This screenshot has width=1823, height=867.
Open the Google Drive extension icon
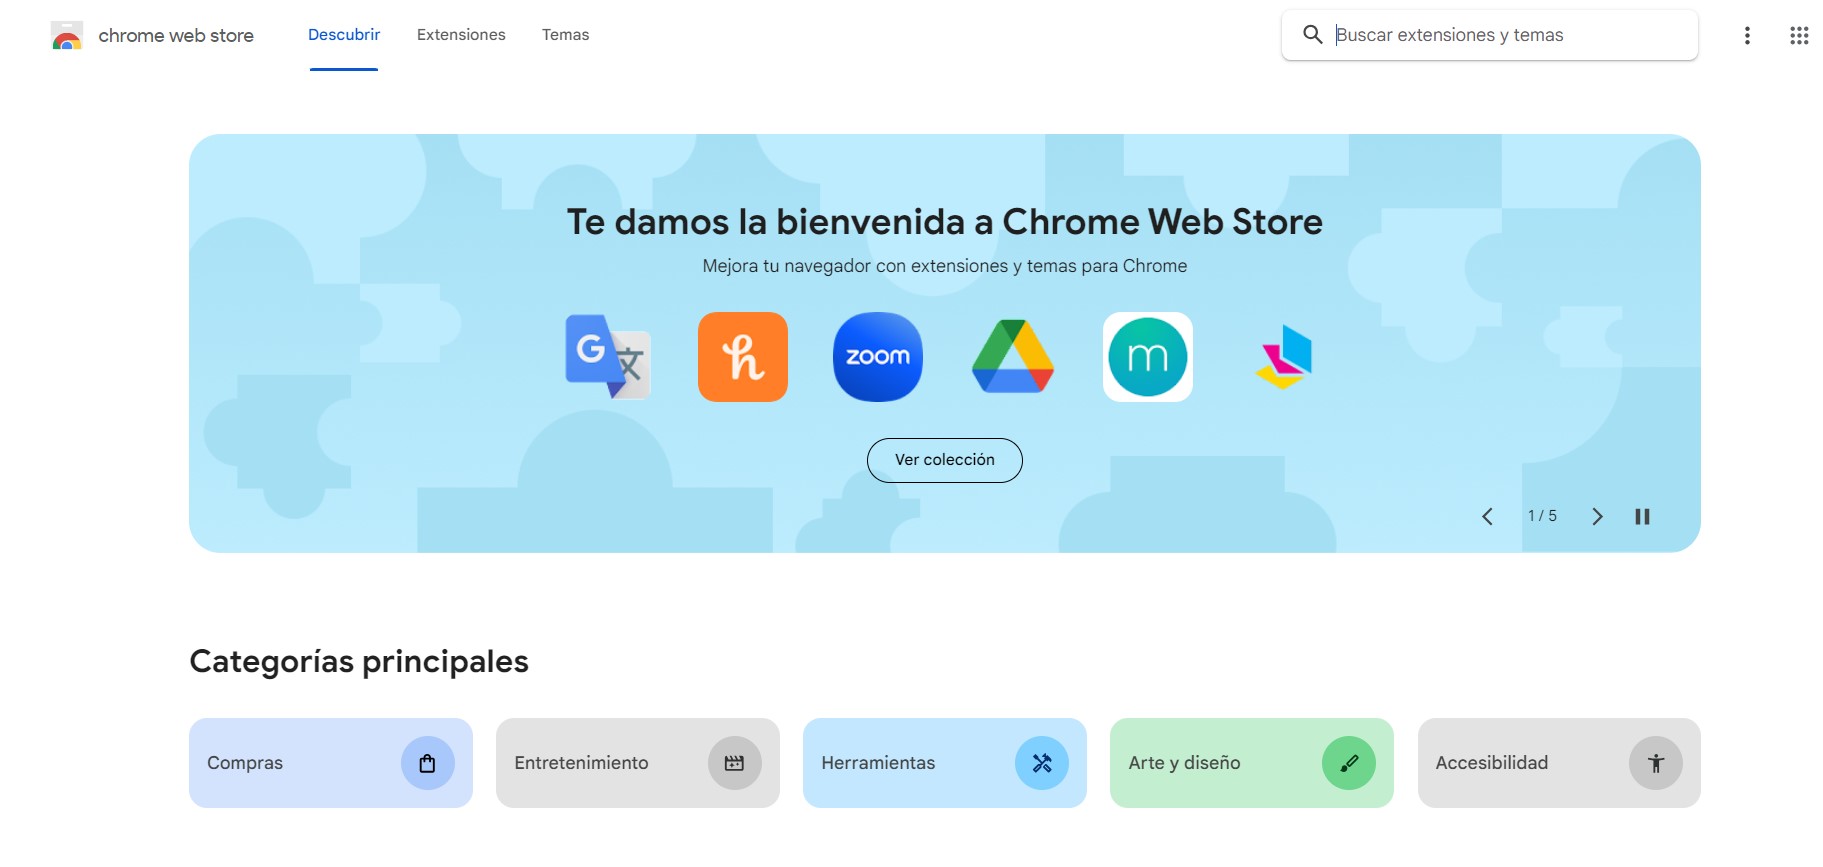point(1013,357)
